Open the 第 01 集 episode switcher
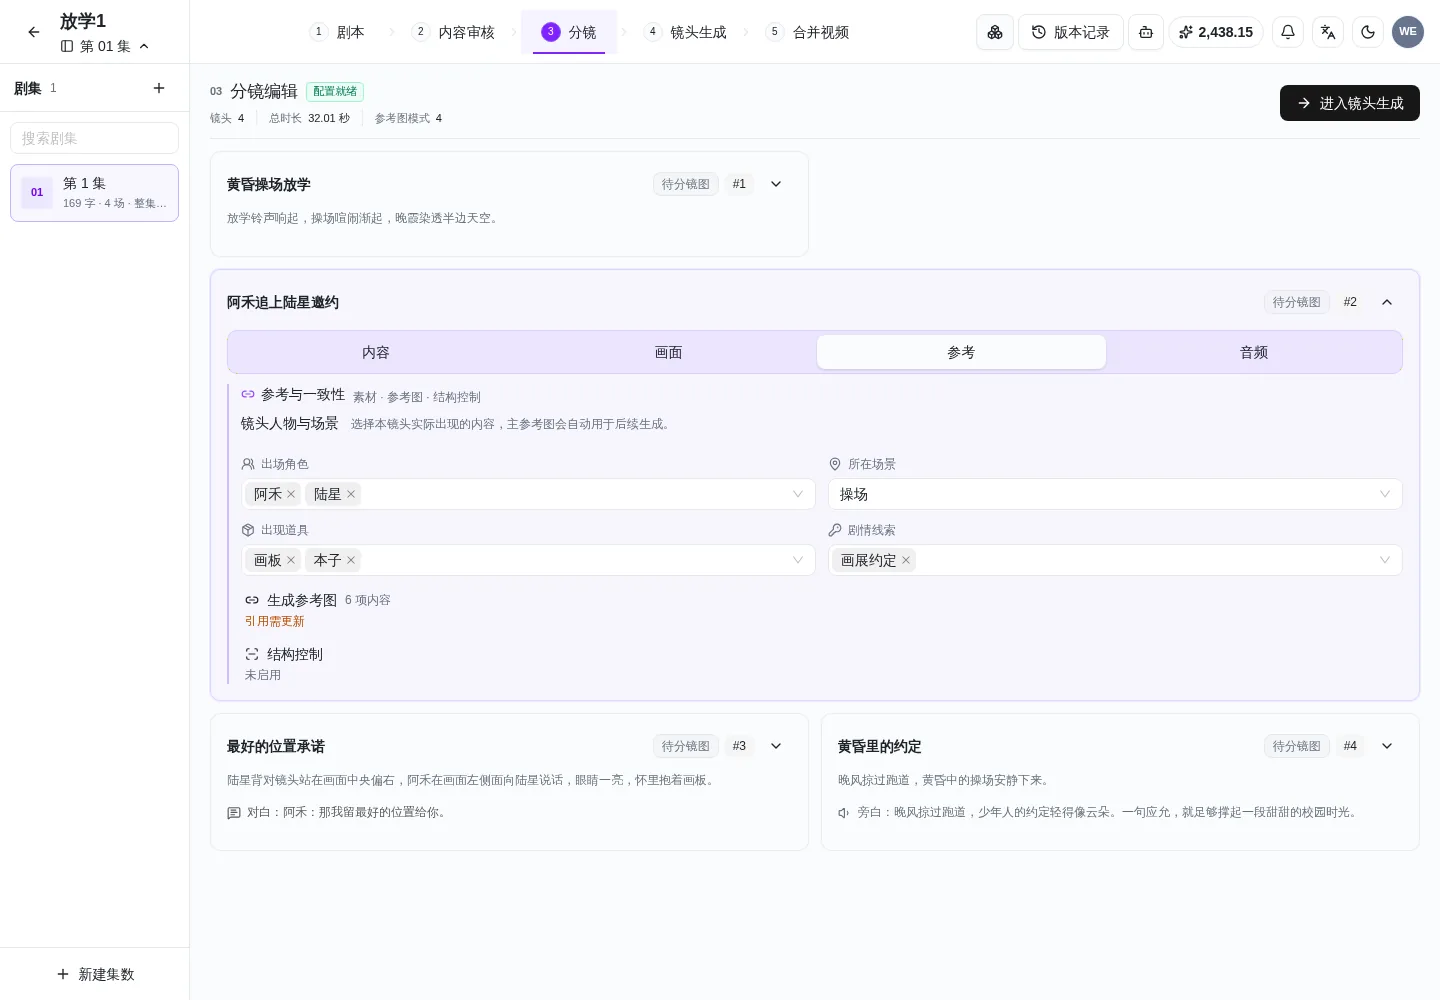The image size is (1440, 1000). coord(105,46)
